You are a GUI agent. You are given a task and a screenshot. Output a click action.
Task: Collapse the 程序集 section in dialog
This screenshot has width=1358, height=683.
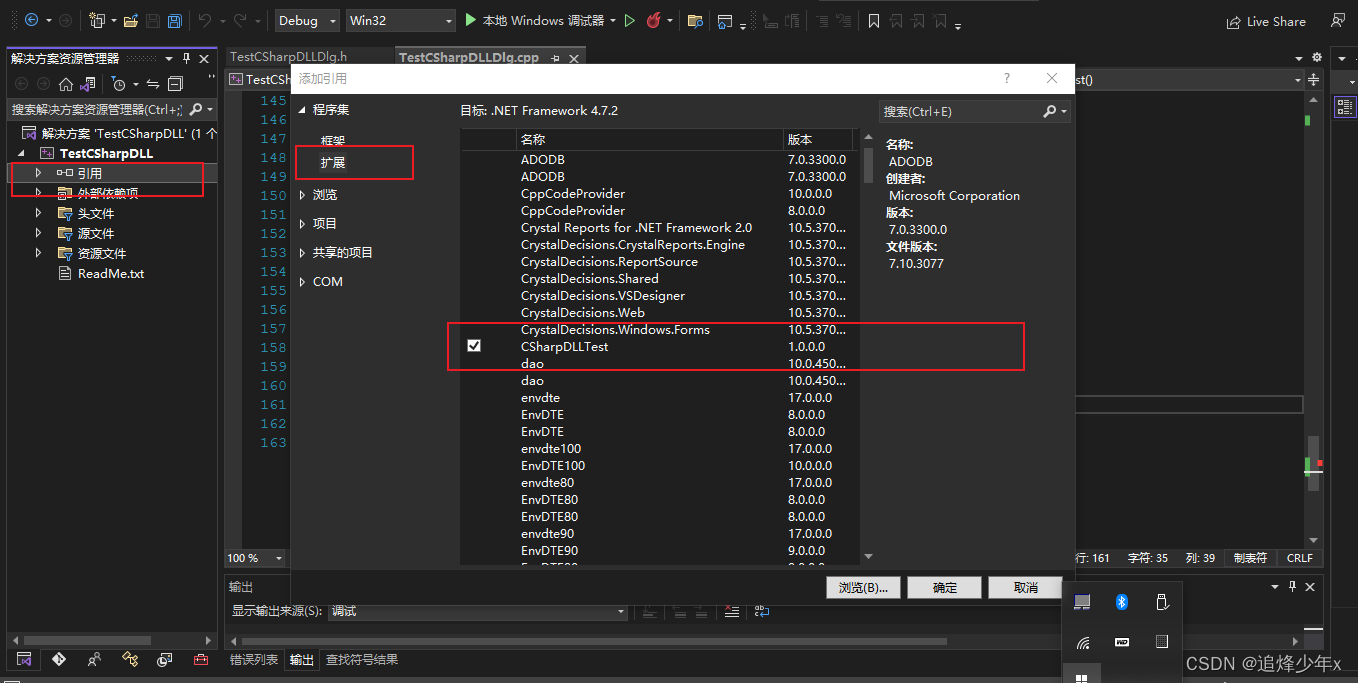coord(303,110)
